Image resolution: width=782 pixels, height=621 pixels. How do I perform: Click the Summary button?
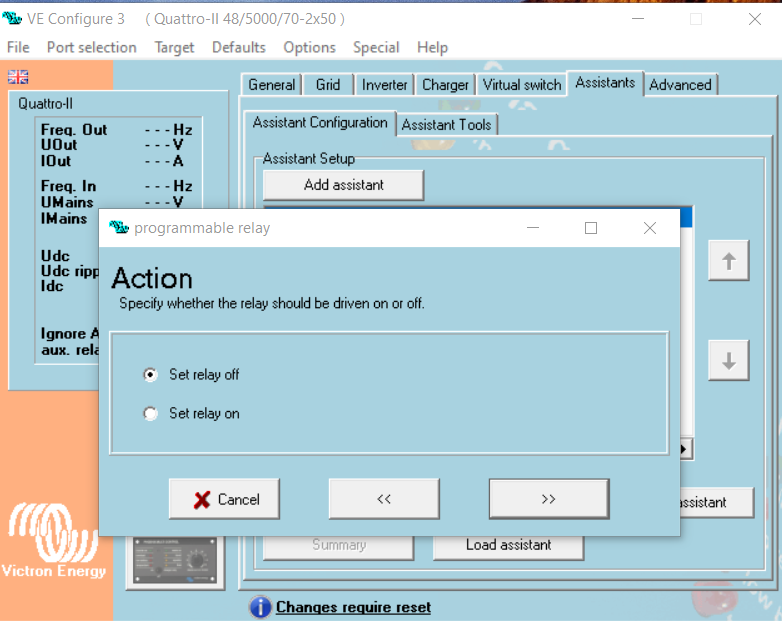click(339, 545)
